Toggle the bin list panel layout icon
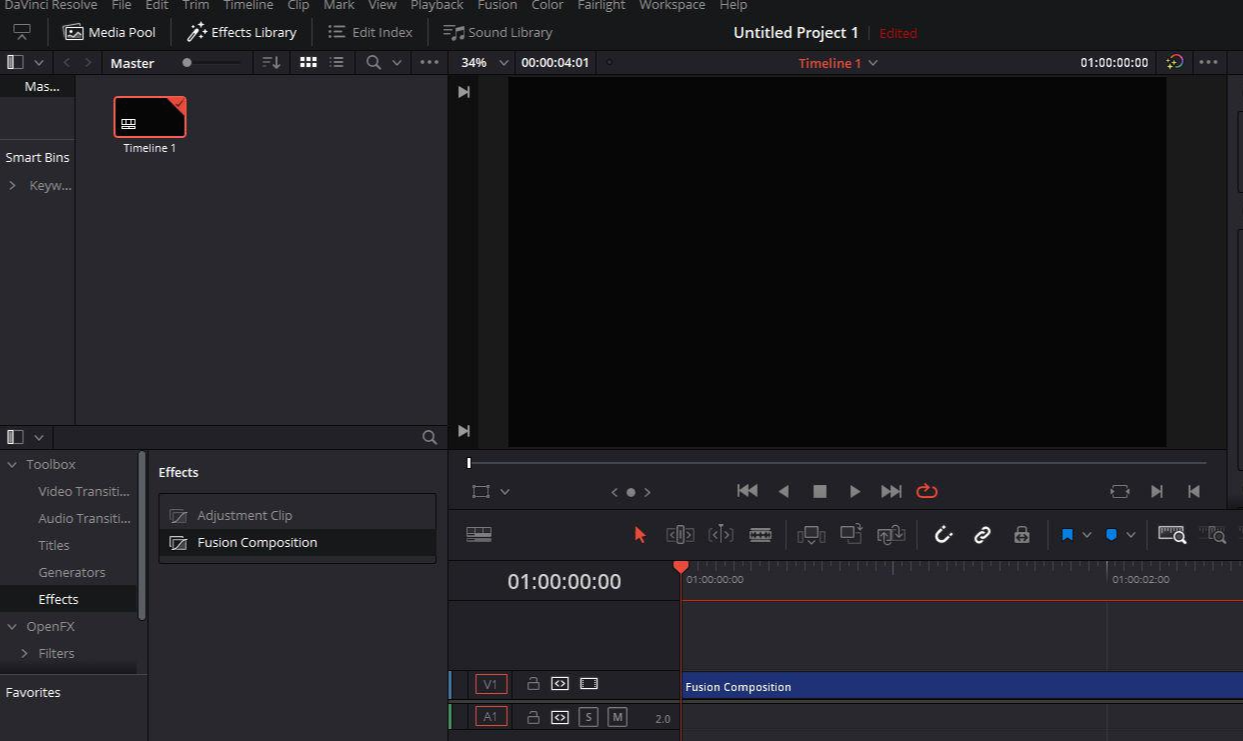 click(14, 62)
